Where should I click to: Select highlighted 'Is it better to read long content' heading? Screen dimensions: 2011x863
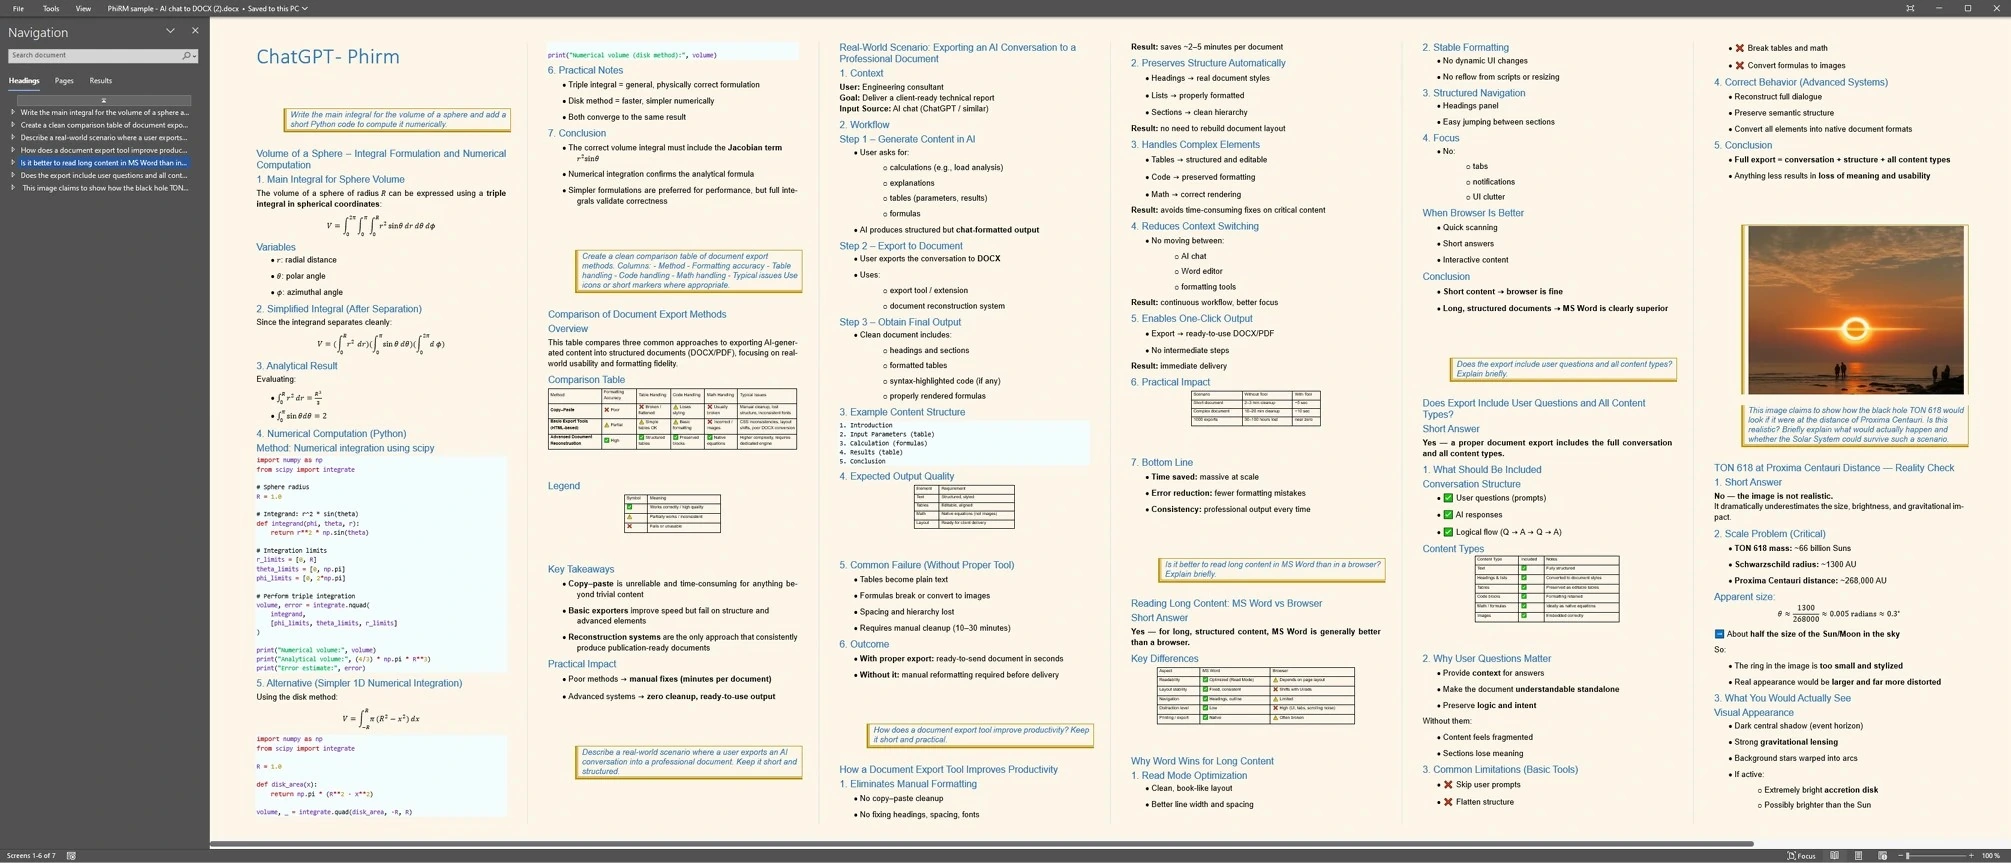(x=104, y=163)
